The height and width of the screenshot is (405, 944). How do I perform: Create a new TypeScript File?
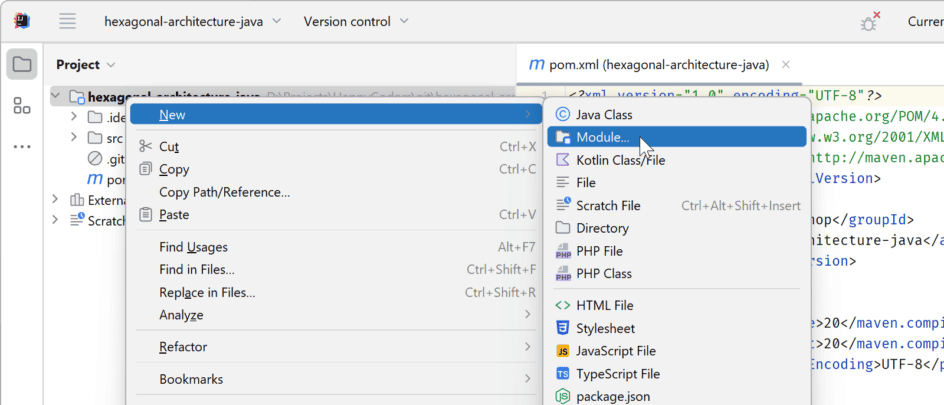point(618,374)
